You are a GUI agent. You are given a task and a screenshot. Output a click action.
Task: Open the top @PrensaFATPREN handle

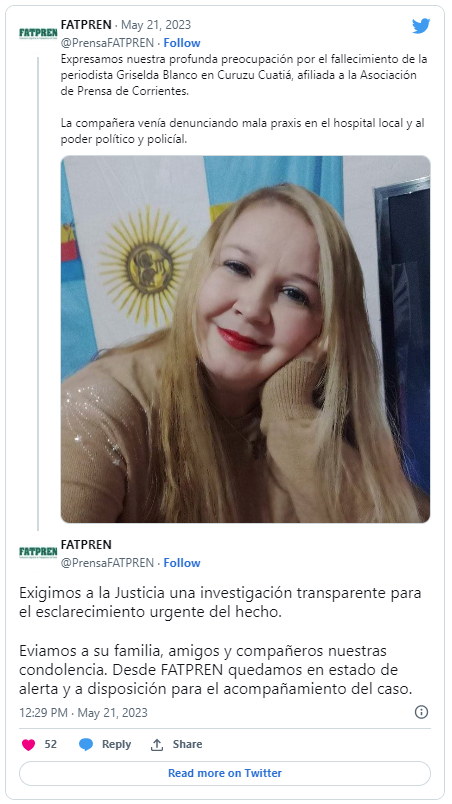(107, 43)
